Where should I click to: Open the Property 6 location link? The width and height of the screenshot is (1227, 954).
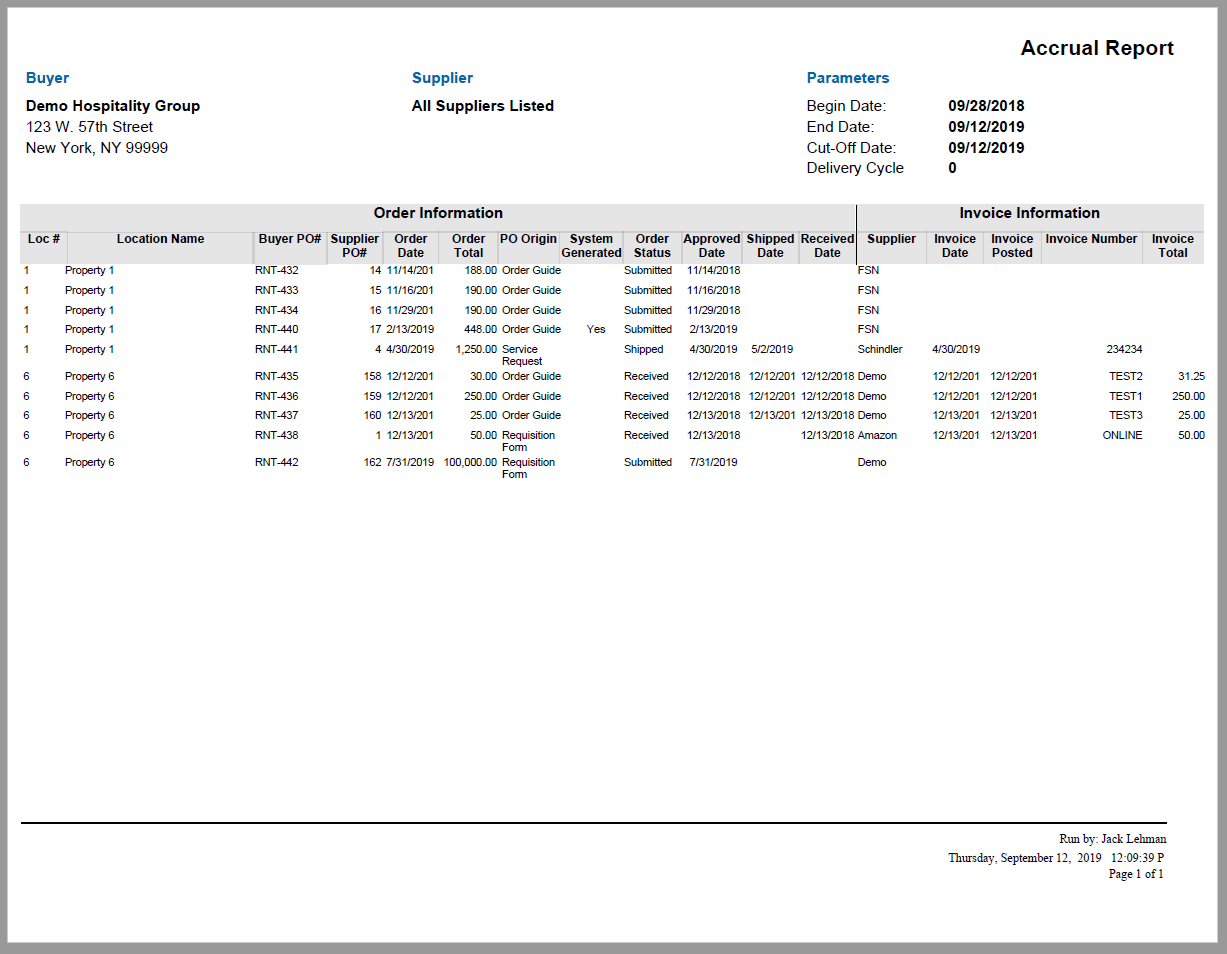click(x=88, y=376)
